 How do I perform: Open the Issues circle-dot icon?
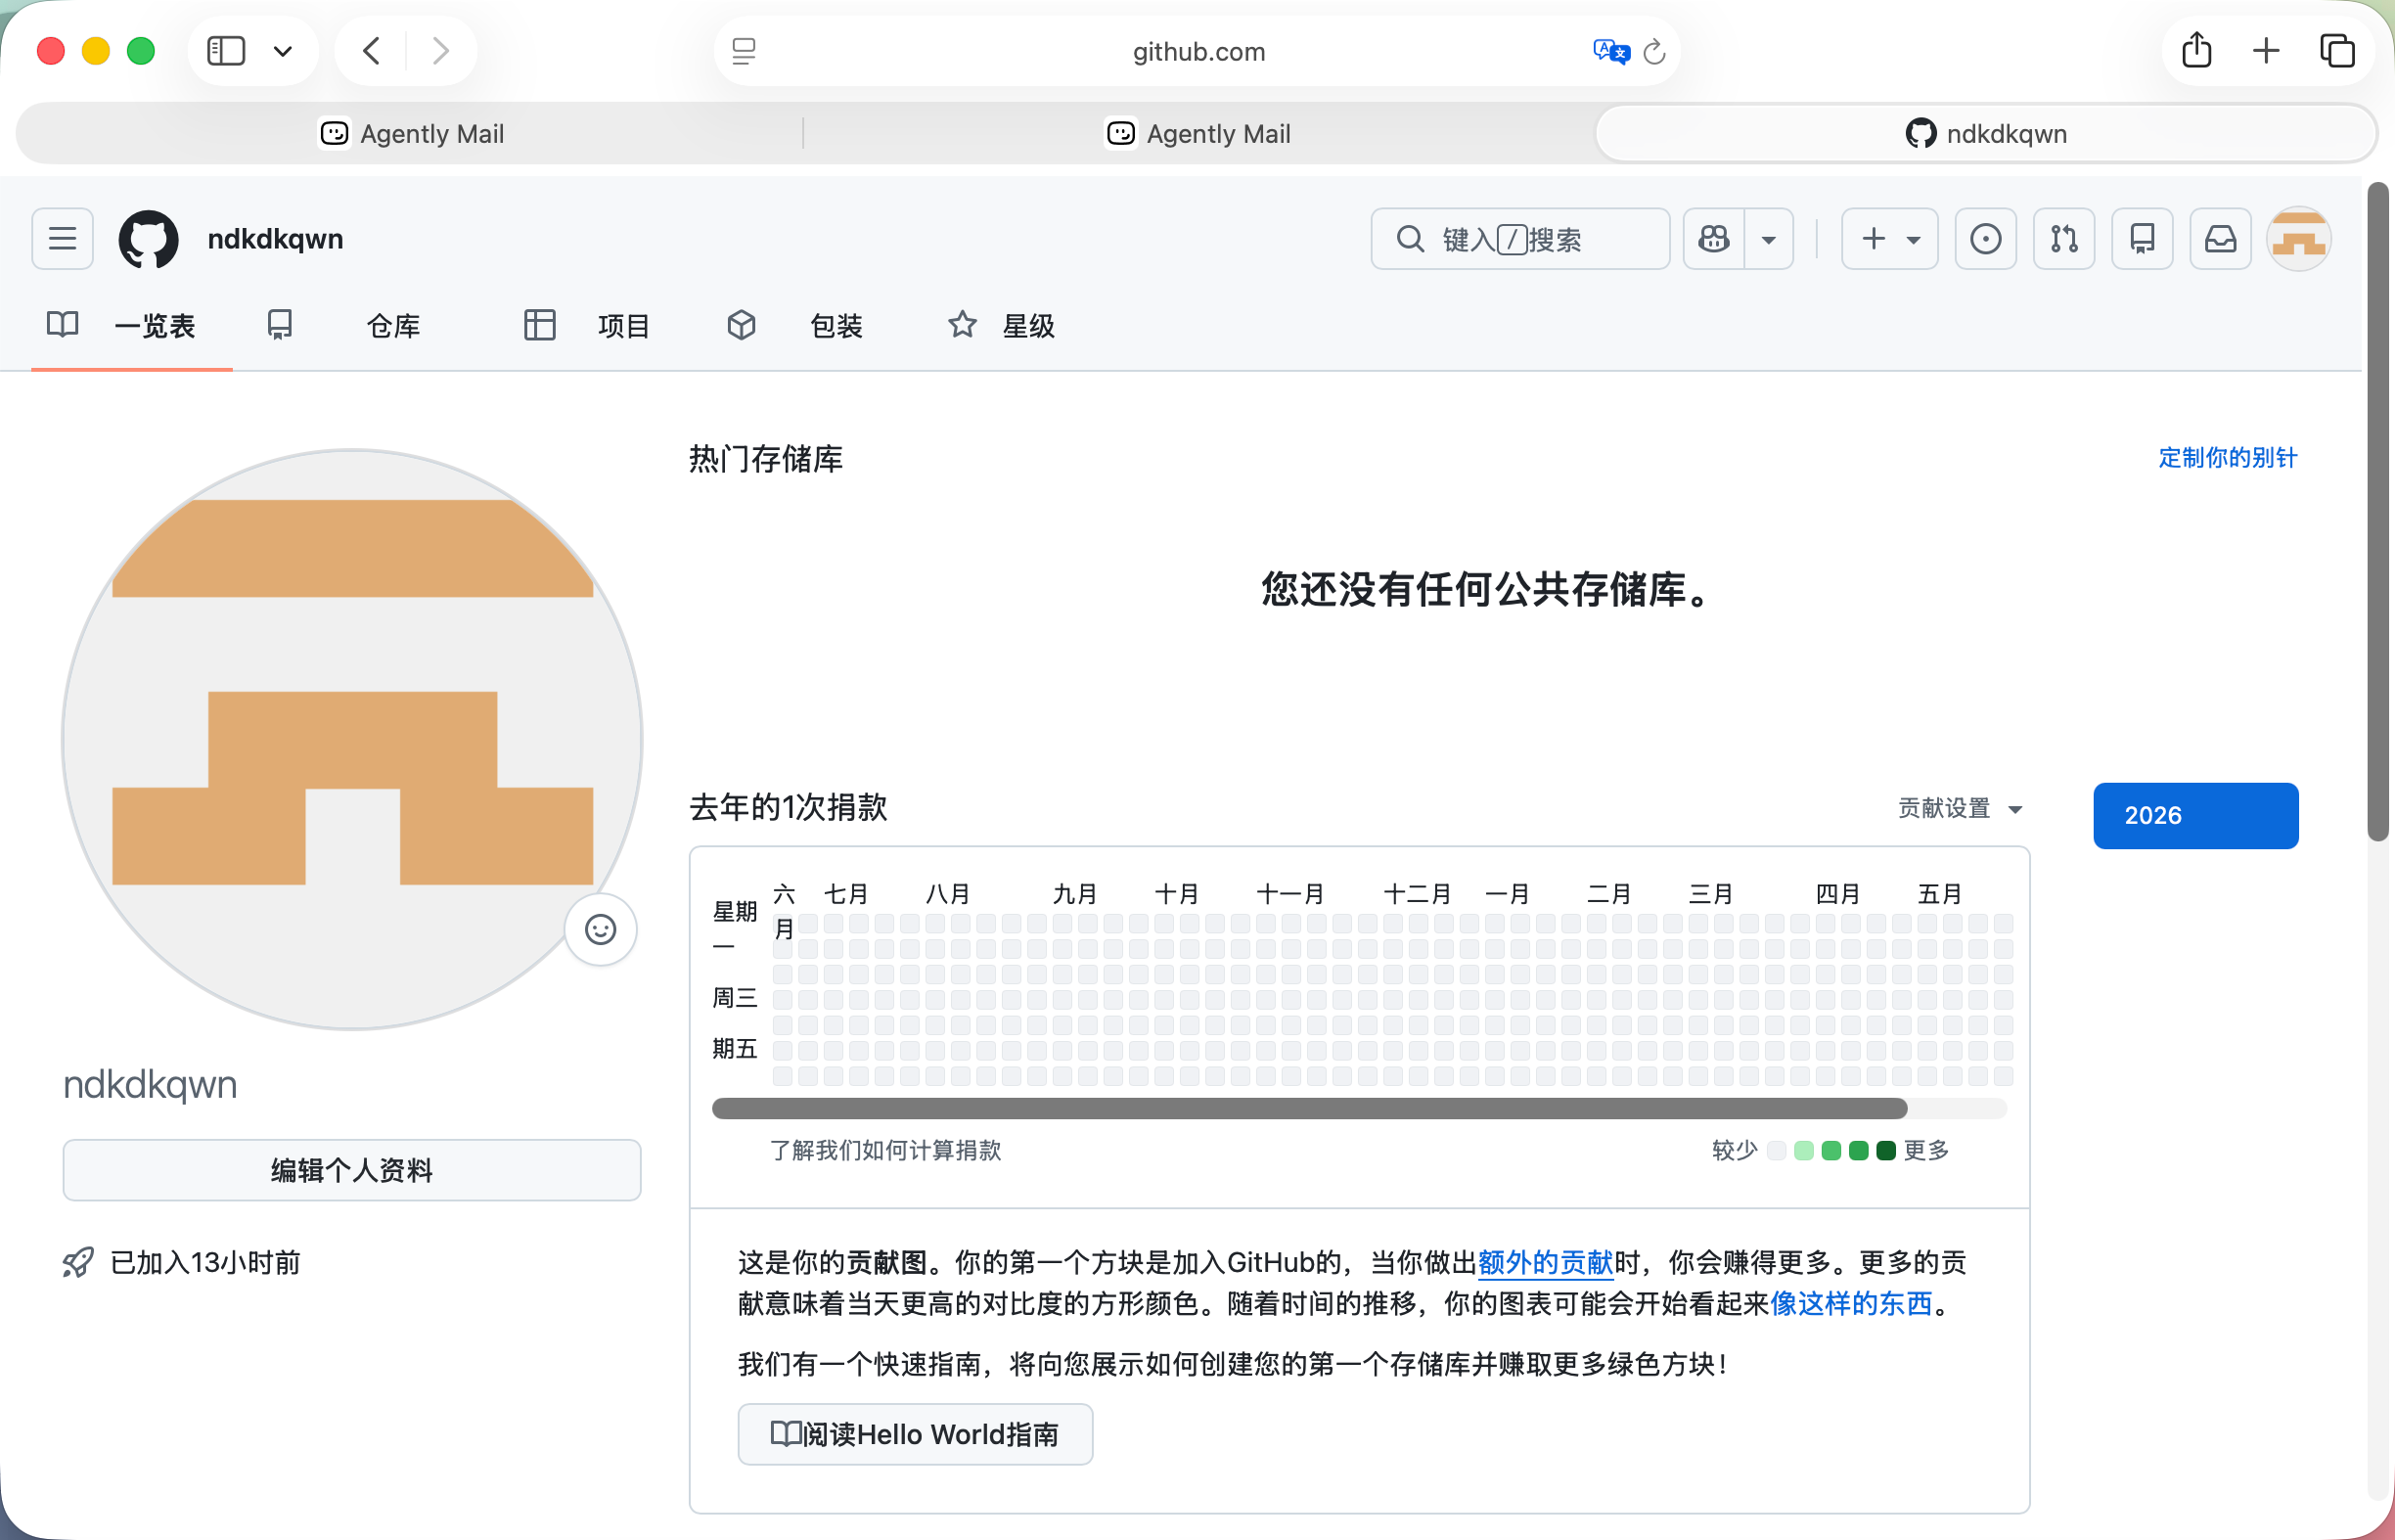[x=1986, y=239]
